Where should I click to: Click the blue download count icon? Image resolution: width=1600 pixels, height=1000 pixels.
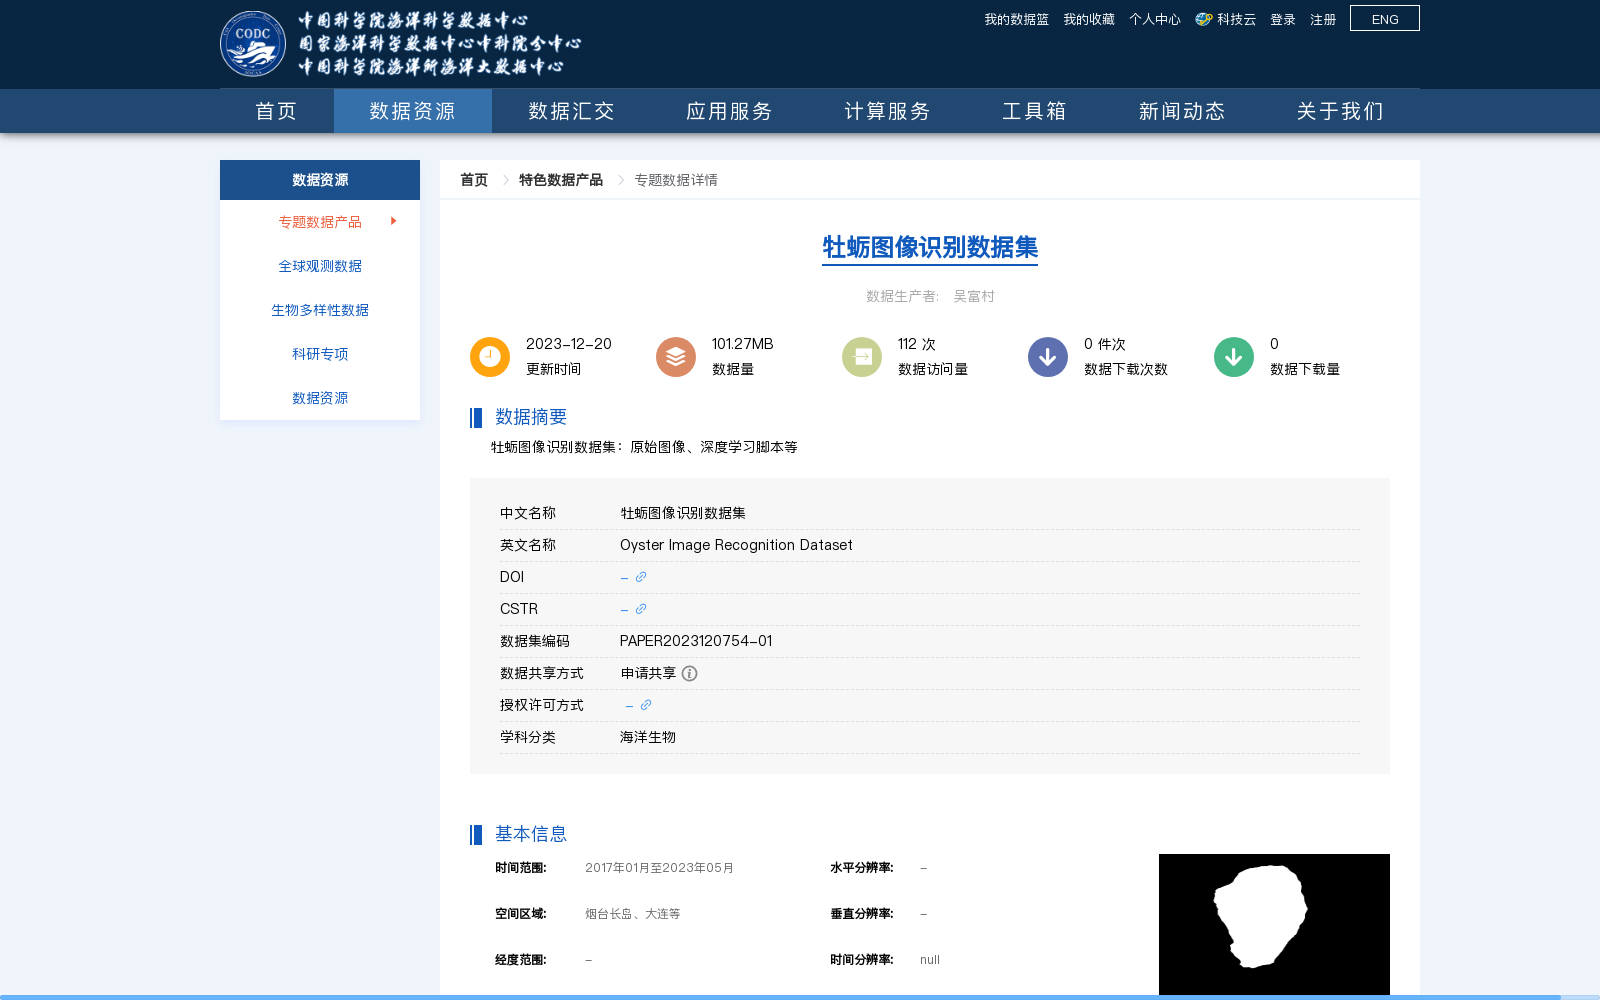(x=1048, y=357)
